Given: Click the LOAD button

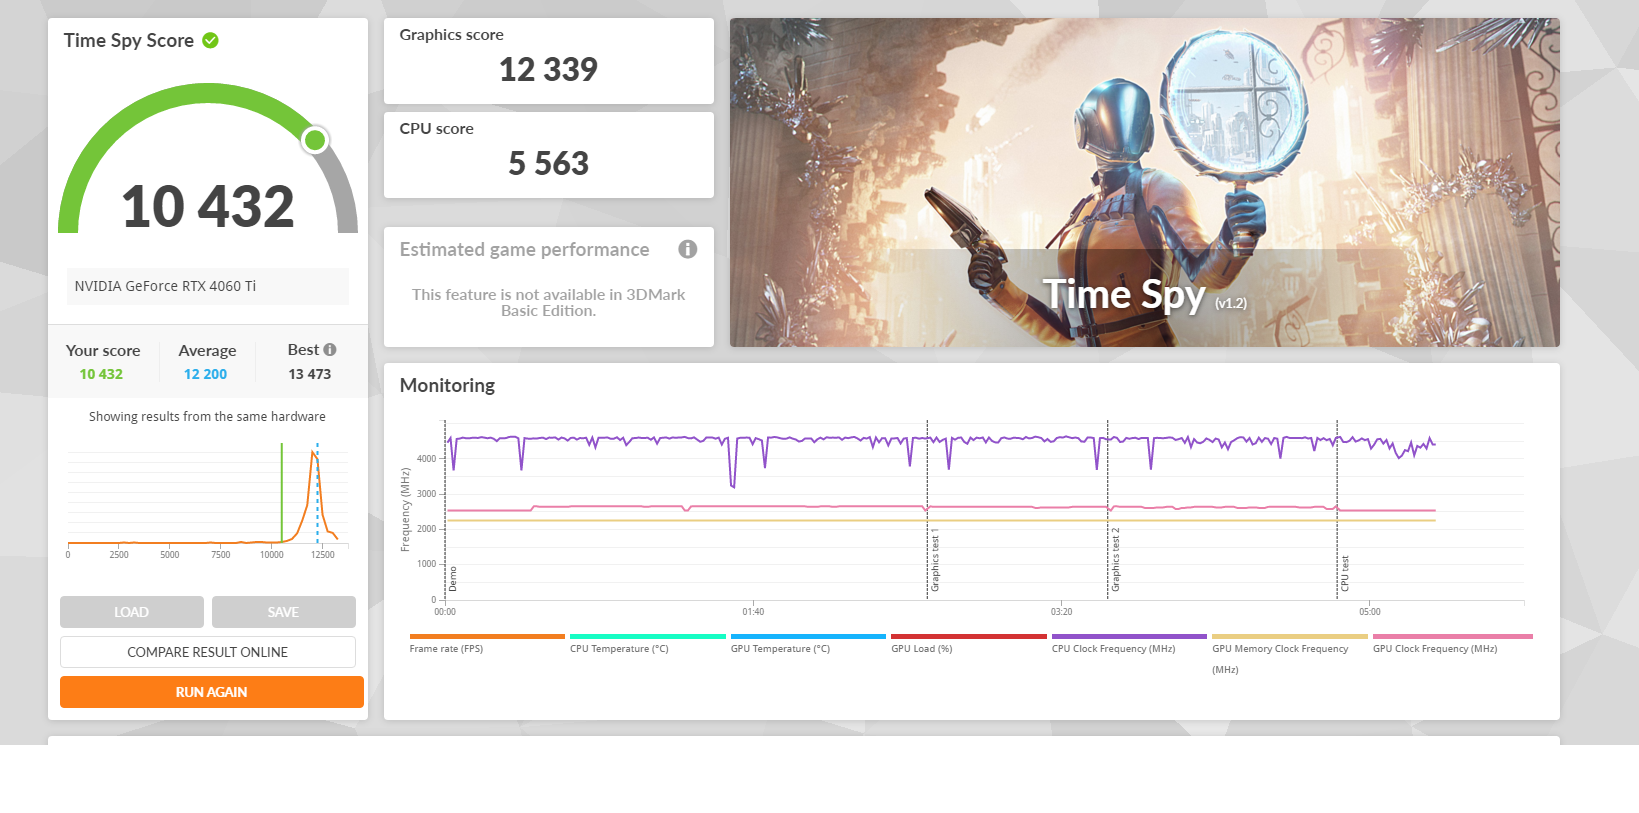Looking at the screenshot, I should (132, 612).
